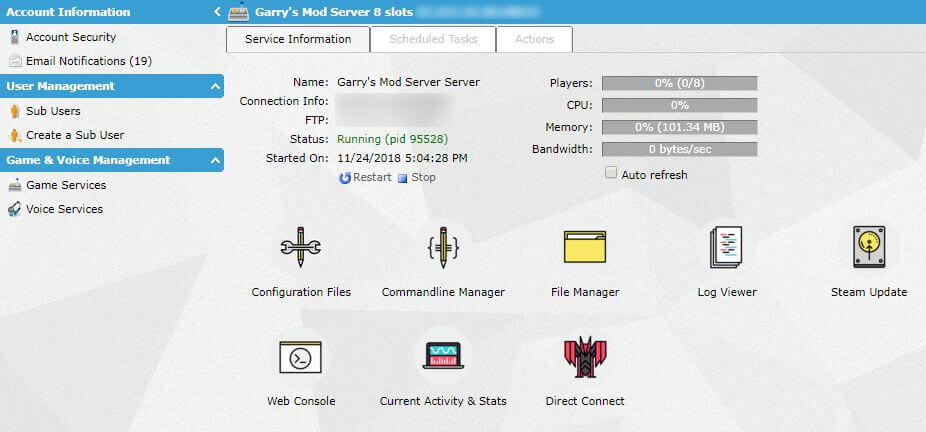The height and width of the screenshot is (432, 926).
Task: Open the Configuration Files icon
Action: [x=300, y=247]
